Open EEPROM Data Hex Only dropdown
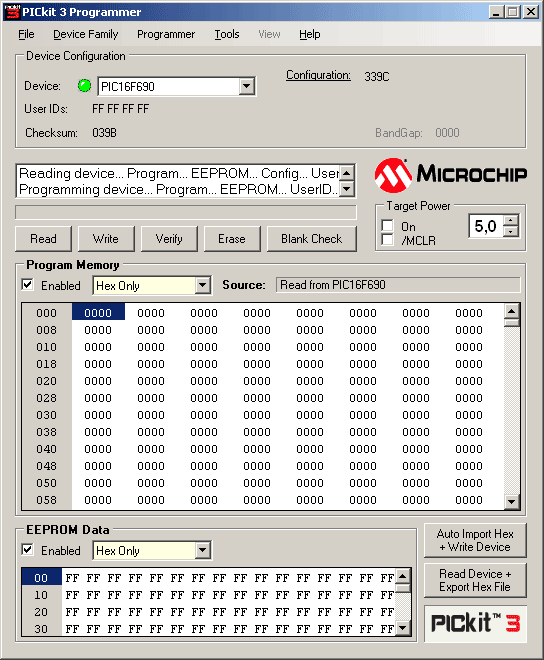The height and width of the screenshot is (660, 544). (x=203, y=550)
